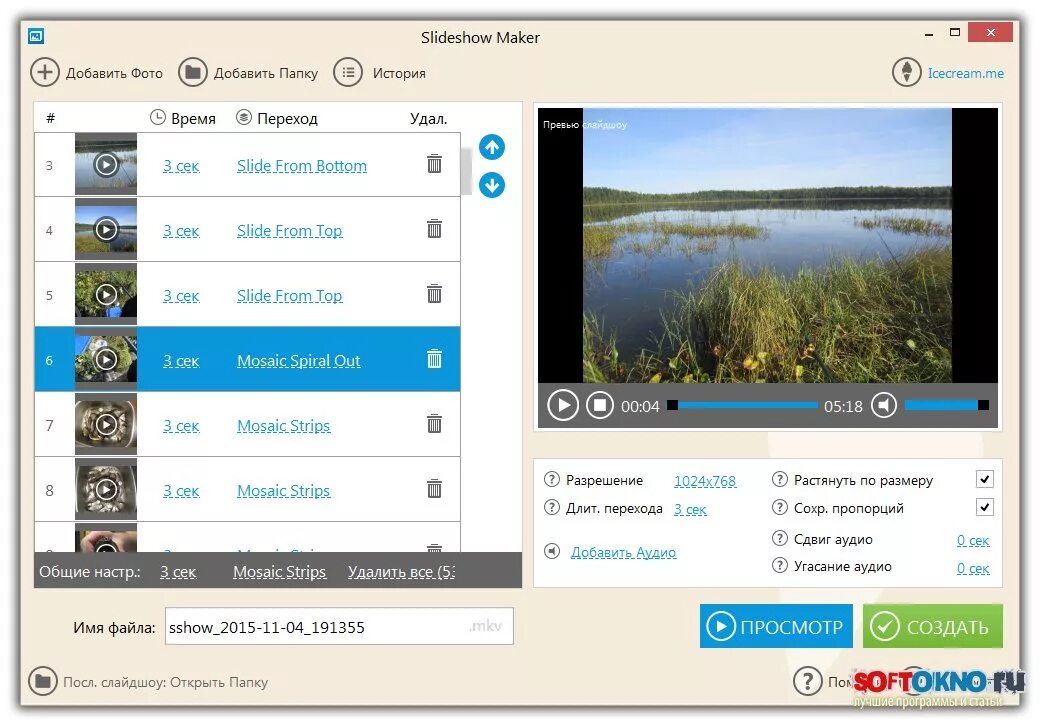1040x726 pixels.
Task: Mute preview with speaker icon
Action: 883,405
